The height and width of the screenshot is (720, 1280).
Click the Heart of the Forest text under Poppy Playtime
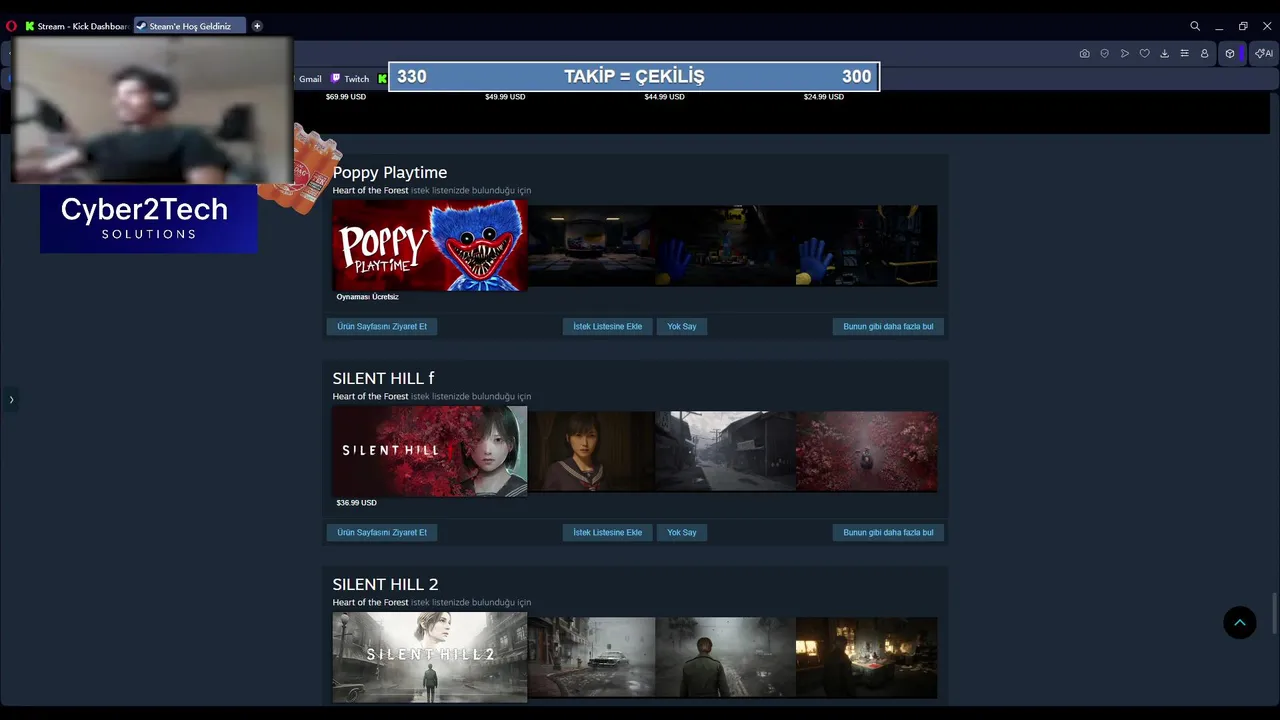[370, 190]
